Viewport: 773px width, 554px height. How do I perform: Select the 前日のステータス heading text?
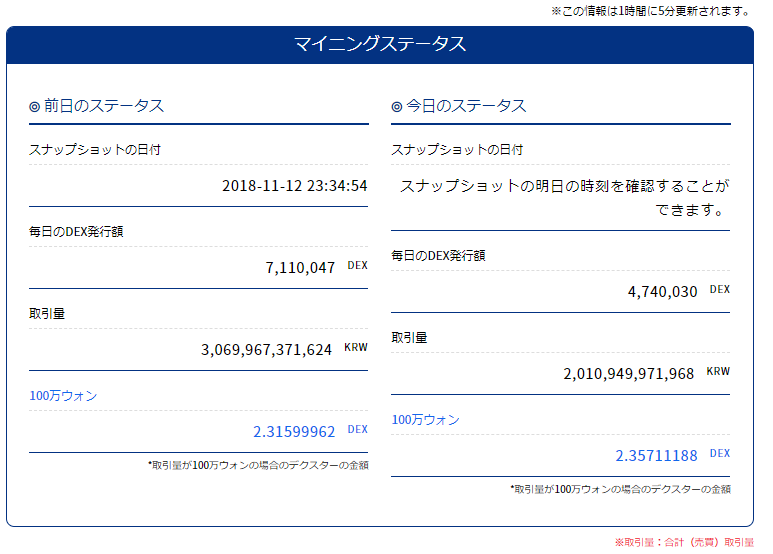(103, 106)
